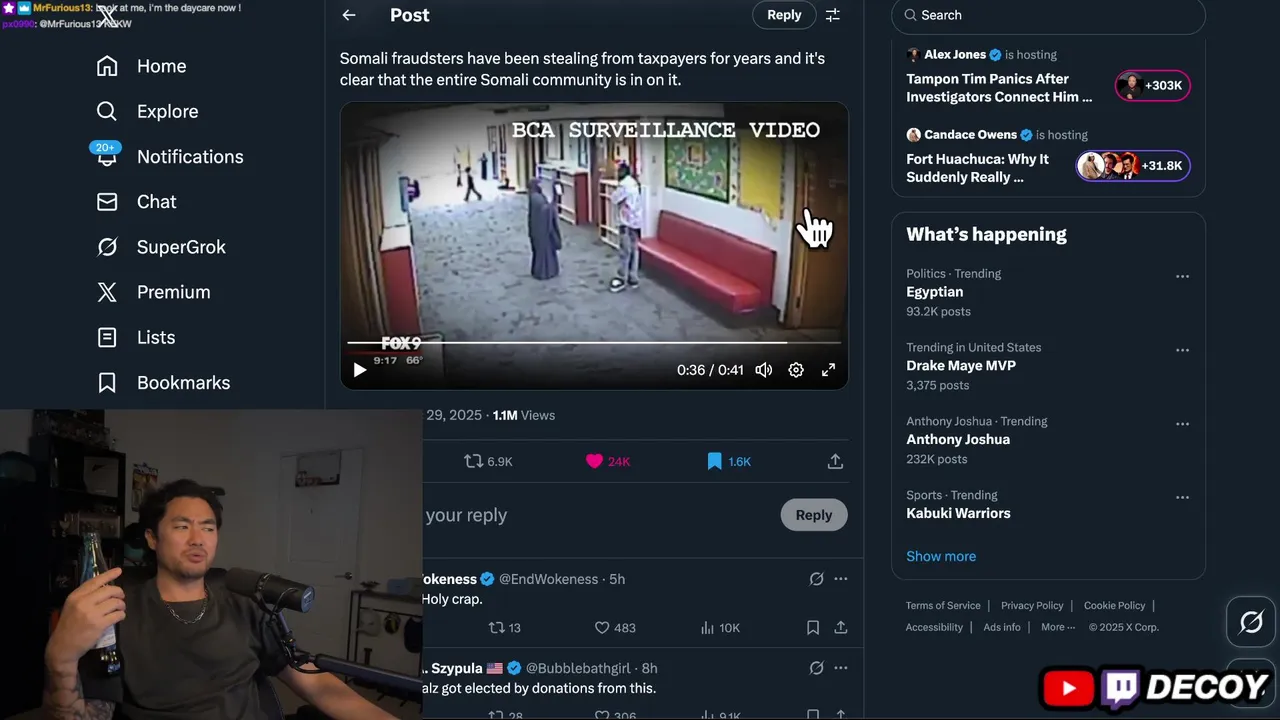Open Candace Owens Fort Huachuca live space
1280x720 pixels.
click(977, 168)
